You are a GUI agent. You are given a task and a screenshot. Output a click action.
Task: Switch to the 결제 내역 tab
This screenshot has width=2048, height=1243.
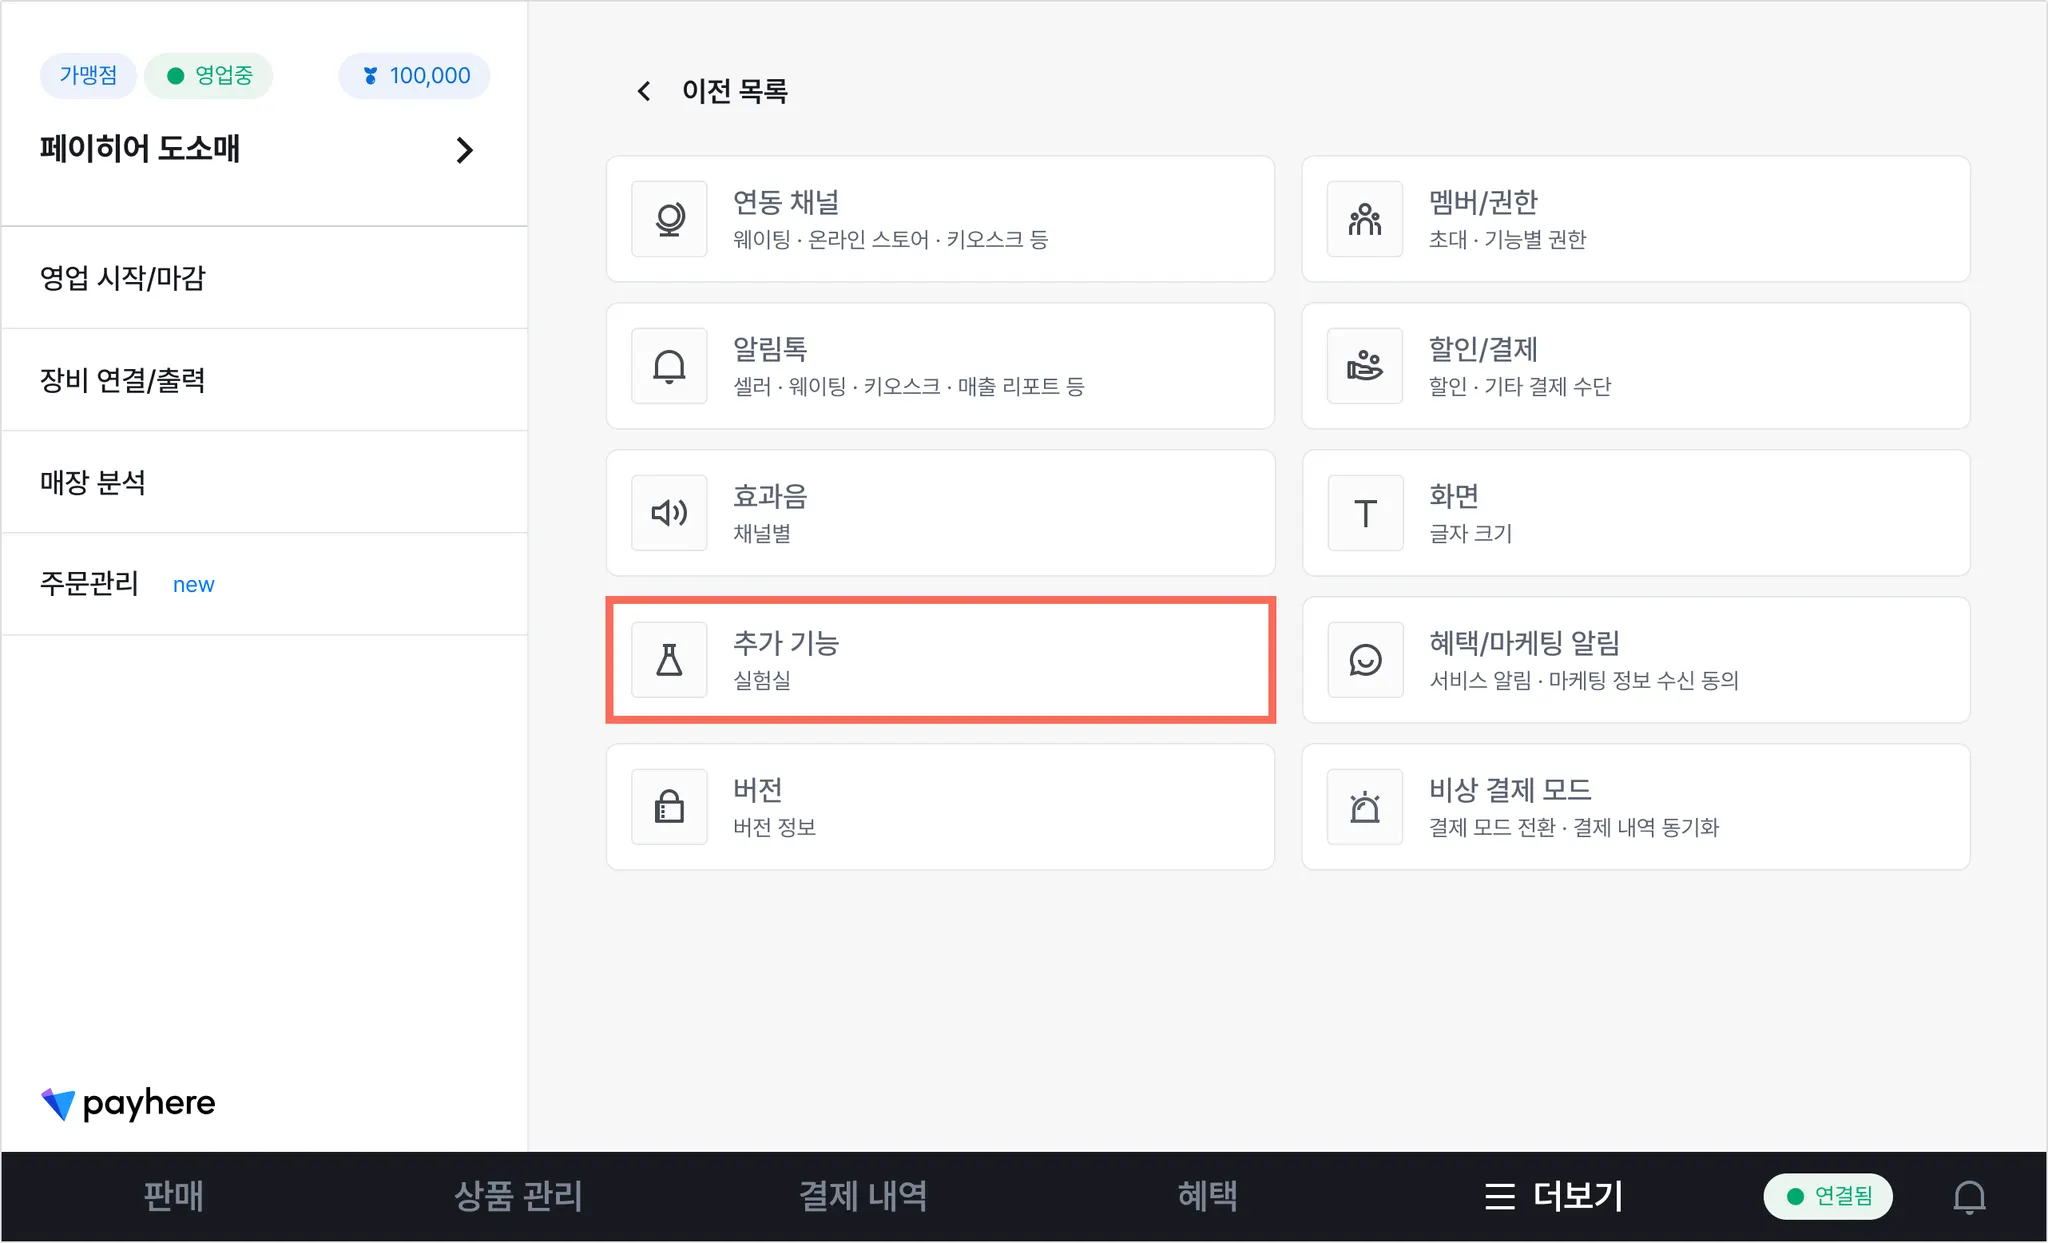tap(863, 1196)
